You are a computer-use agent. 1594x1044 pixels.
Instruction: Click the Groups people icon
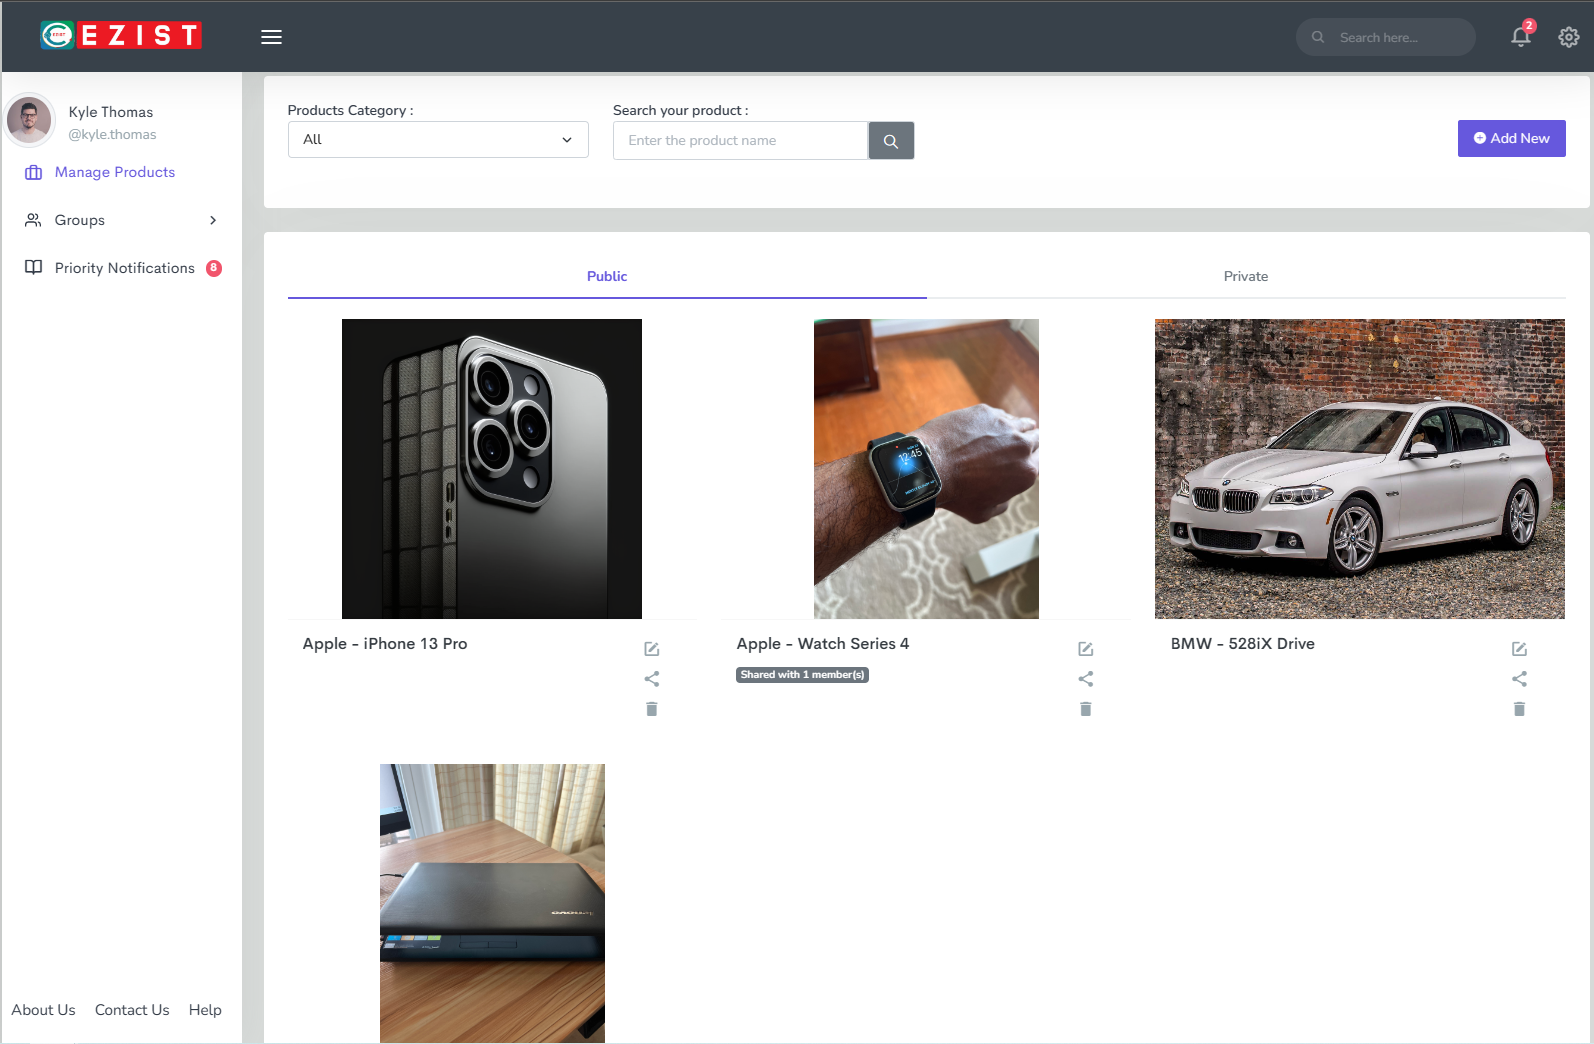click(x=33, y=220)
